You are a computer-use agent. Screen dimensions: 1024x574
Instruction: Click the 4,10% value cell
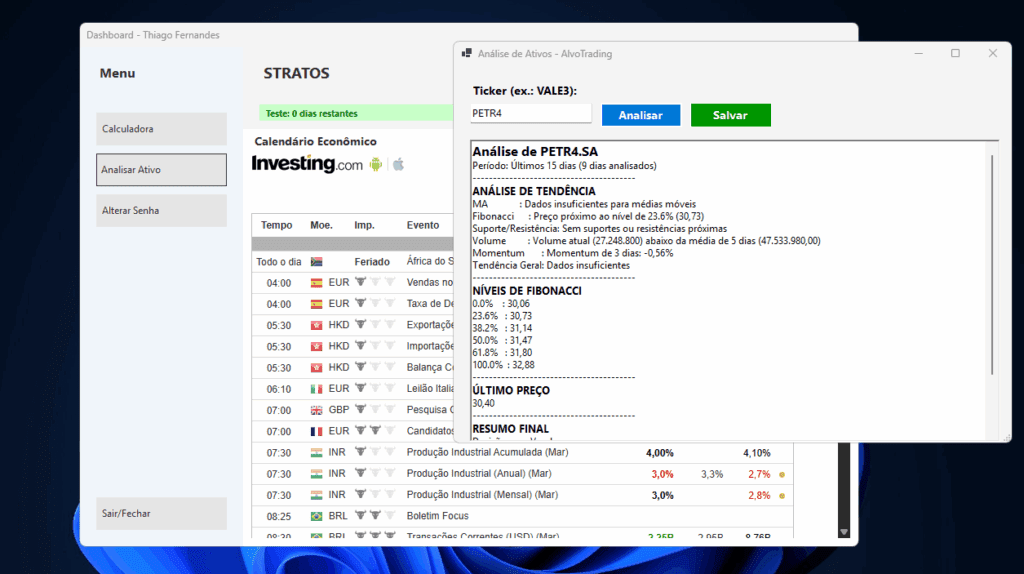(756, 453)
